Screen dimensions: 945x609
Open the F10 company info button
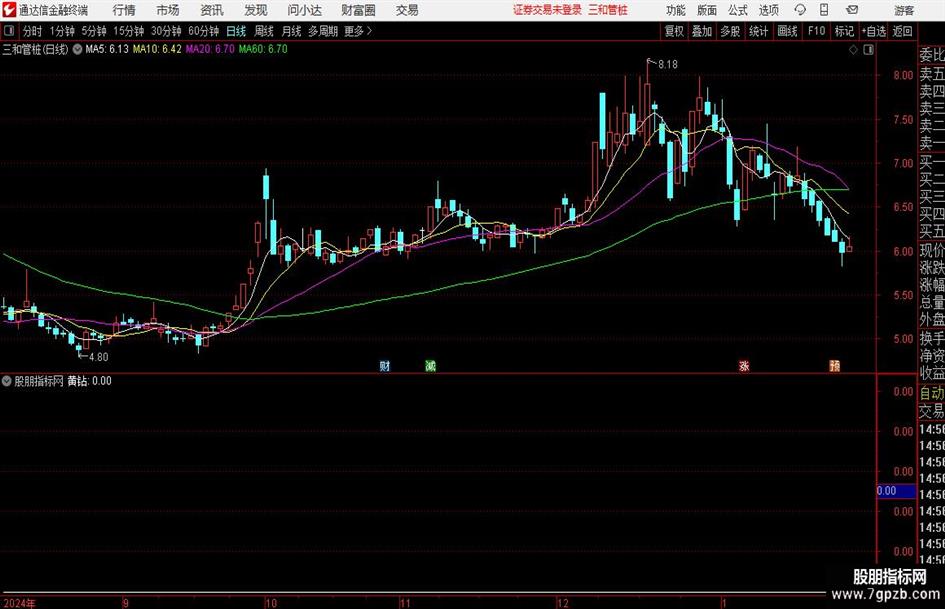tap(816, 31)
